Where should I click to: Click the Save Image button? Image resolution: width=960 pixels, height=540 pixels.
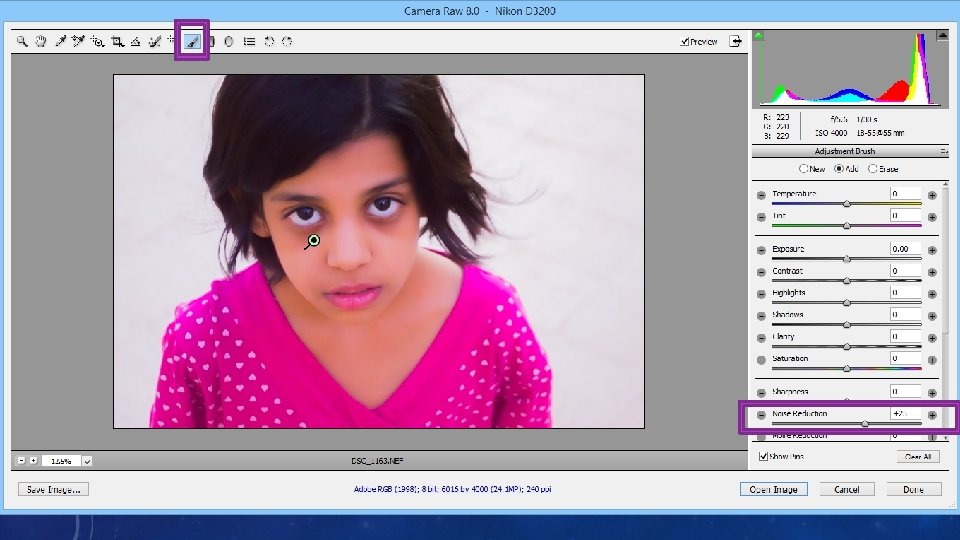tap(53, 489)
